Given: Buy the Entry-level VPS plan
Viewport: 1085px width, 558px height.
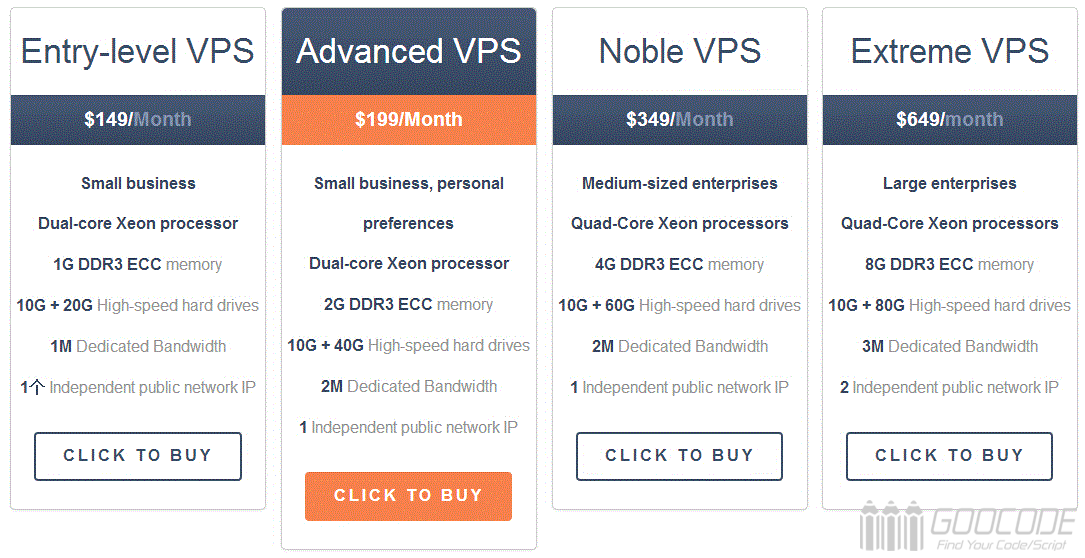Looking at the screenshot, I should pyautogui.click(x=138, y=456).
